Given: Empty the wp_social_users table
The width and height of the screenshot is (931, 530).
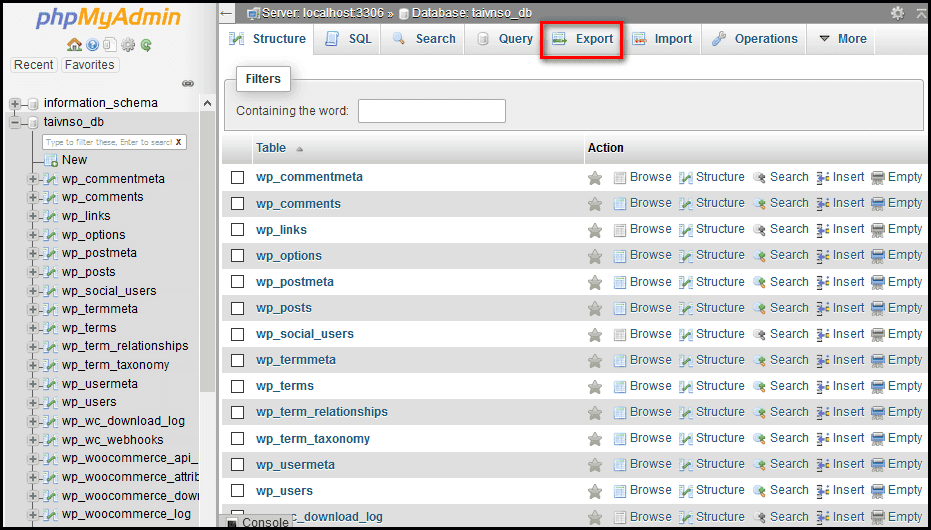Looking at the screenshot, I should point(896,334).
